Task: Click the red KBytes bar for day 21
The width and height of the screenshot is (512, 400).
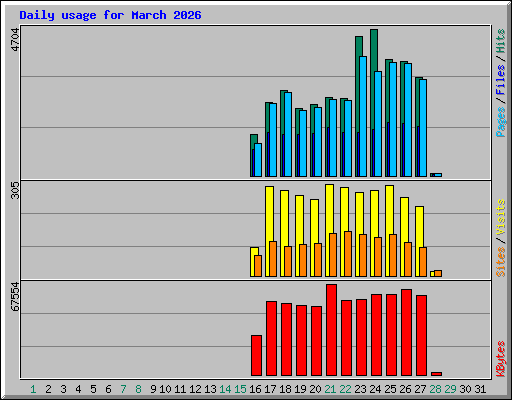Action: point(331,330)
